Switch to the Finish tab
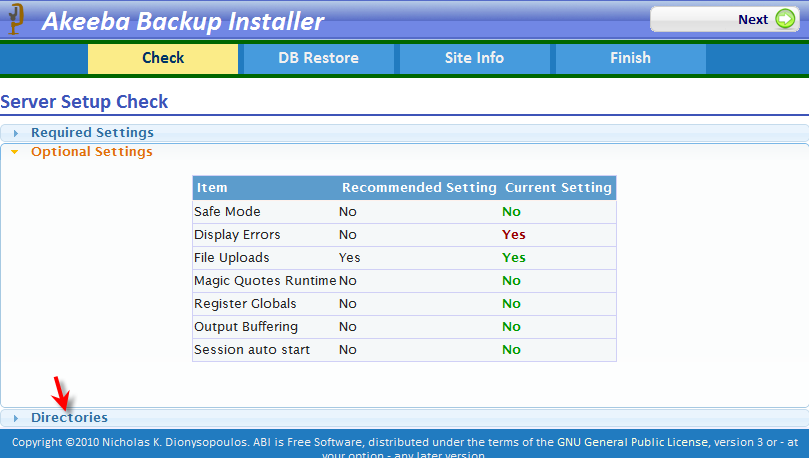The image size is (809, 458). pos(630,58)
